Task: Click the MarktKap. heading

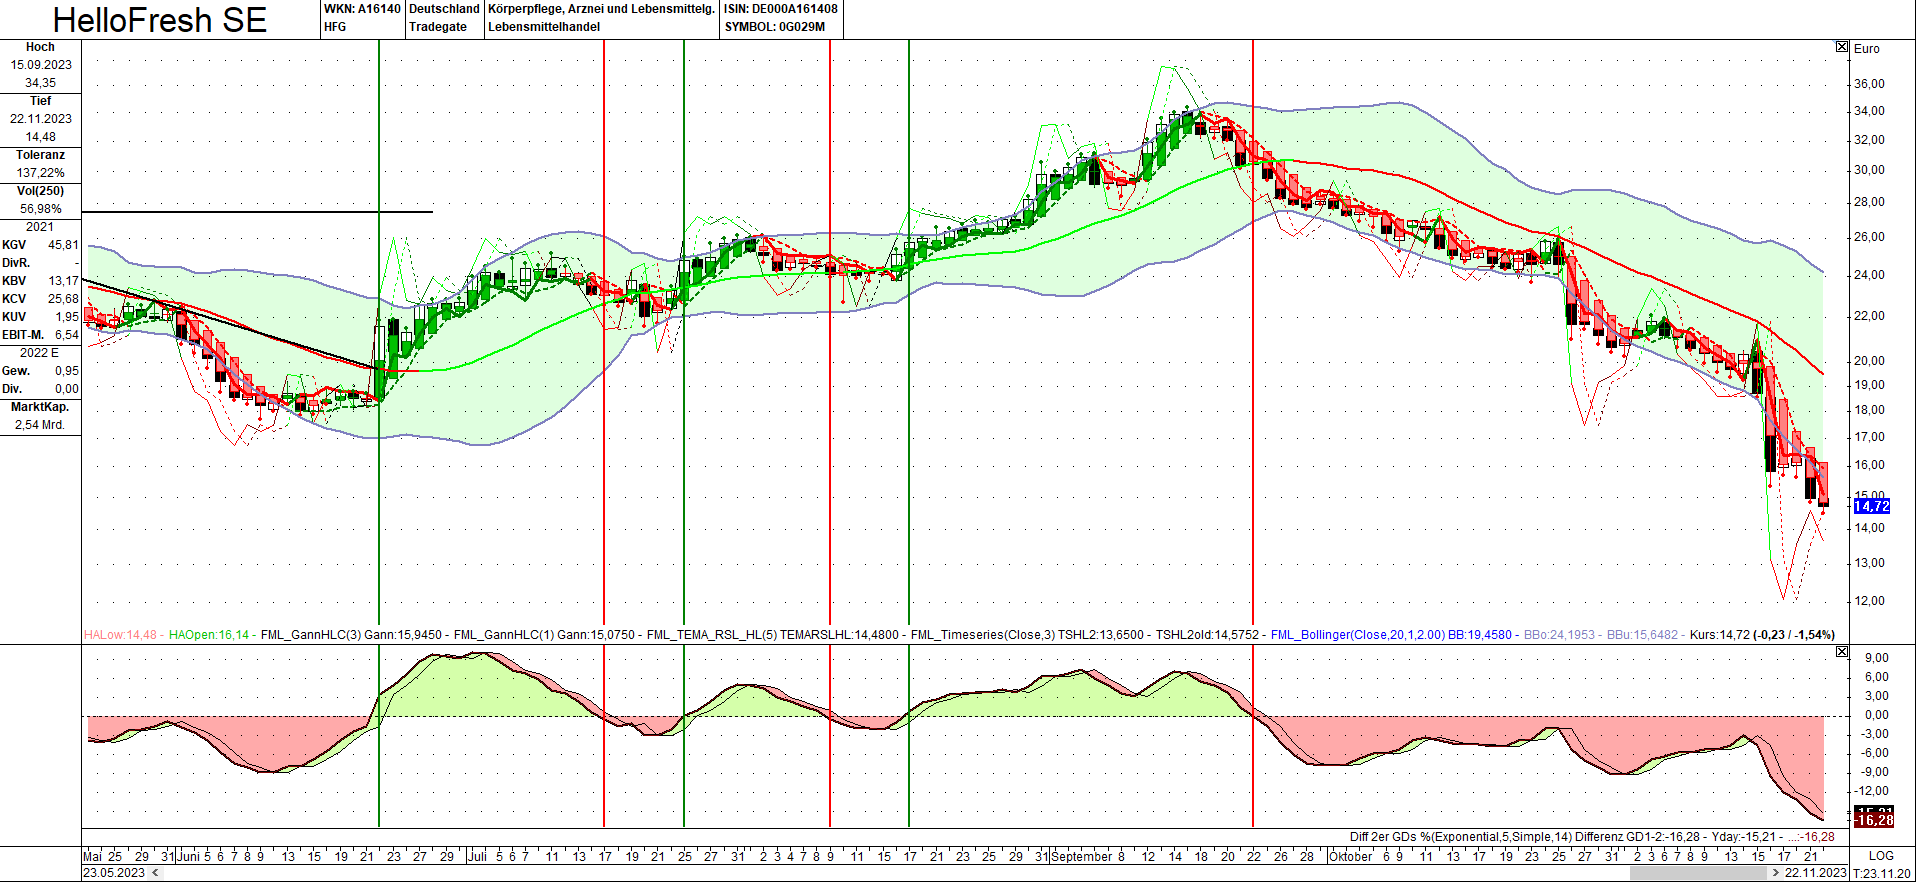Action: (40, 407)
